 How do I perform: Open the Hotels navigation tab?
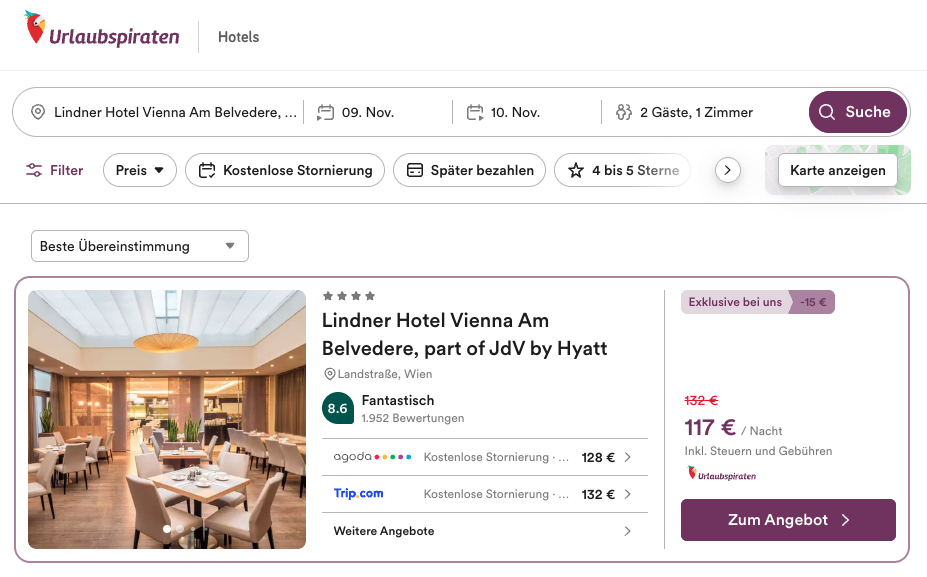pos(238,37)
